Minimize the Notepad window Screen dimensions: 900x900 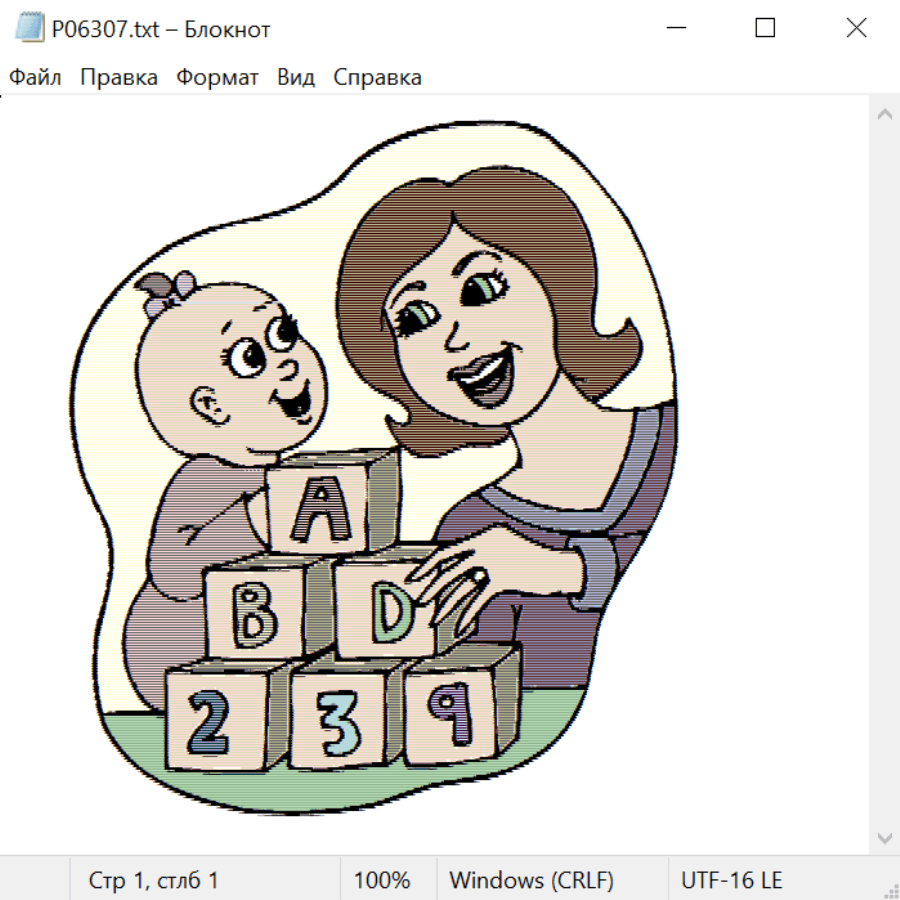[674, 29]
